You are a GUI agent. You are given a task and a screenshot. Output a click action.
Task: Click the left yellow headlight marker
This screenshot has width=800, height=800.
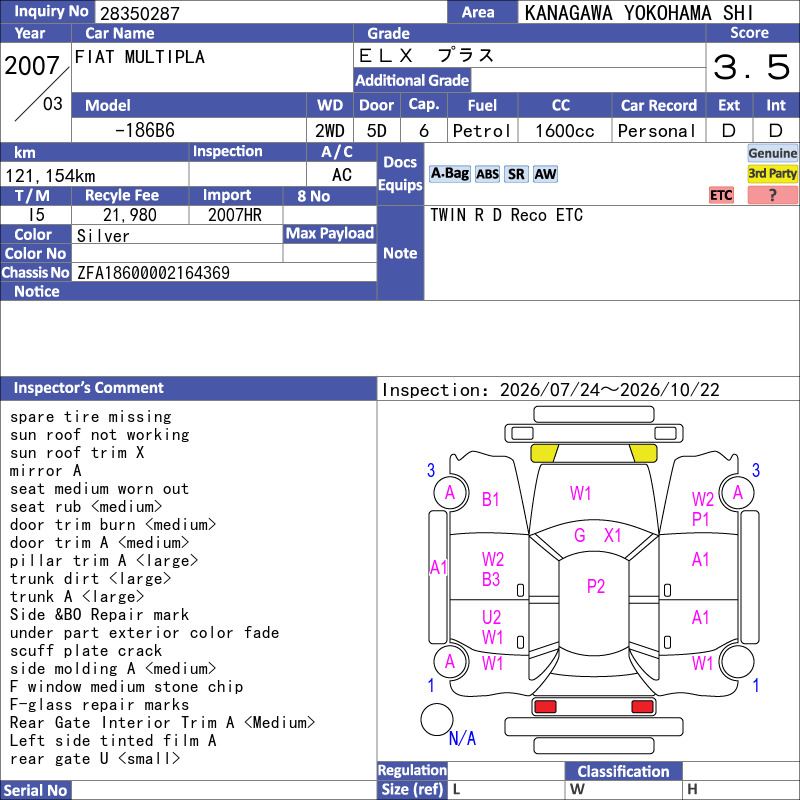(544, 453)
